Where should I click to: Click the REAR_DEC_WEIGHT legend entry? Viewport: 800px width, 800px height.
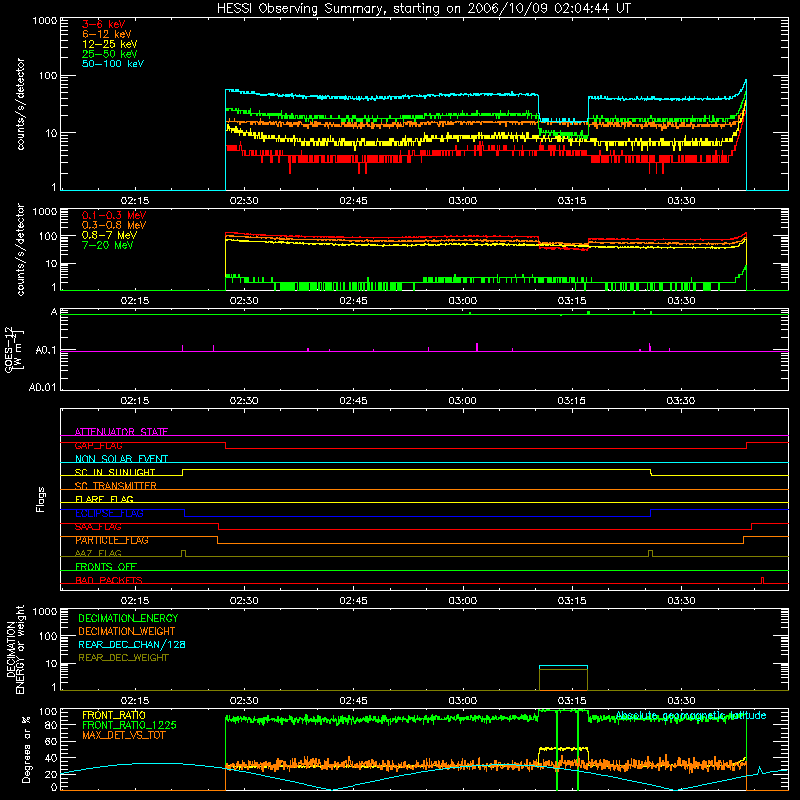pos(123,658)
